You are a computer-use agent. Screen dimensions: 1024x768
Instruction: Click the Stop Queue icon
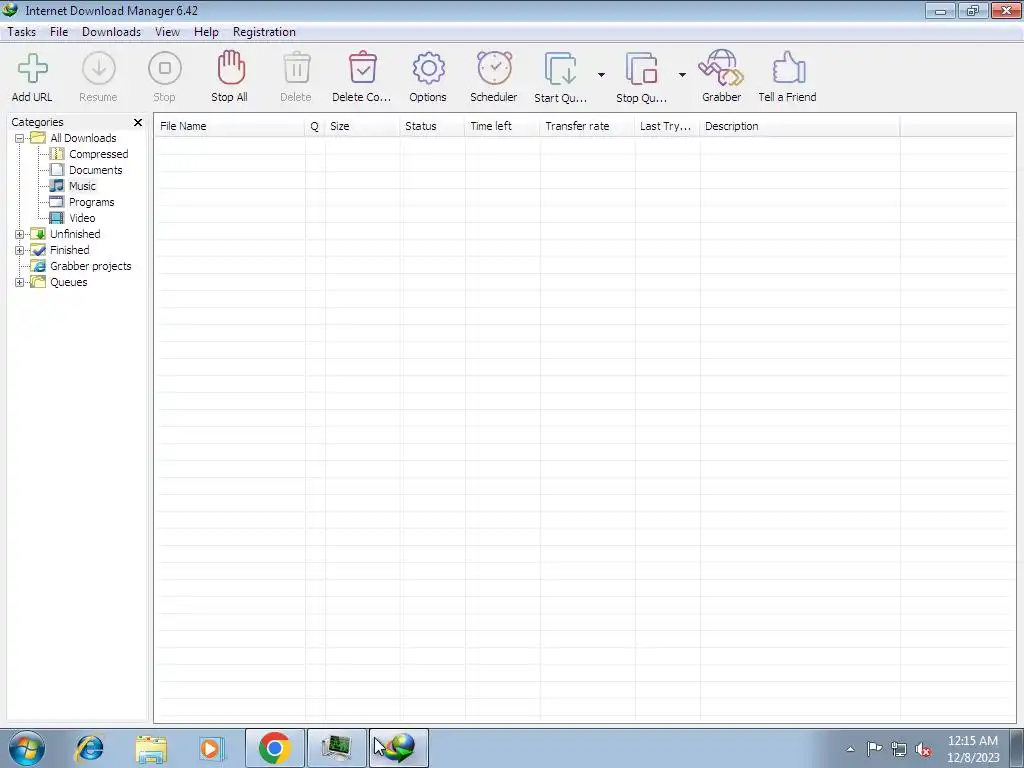click(641, 69)
